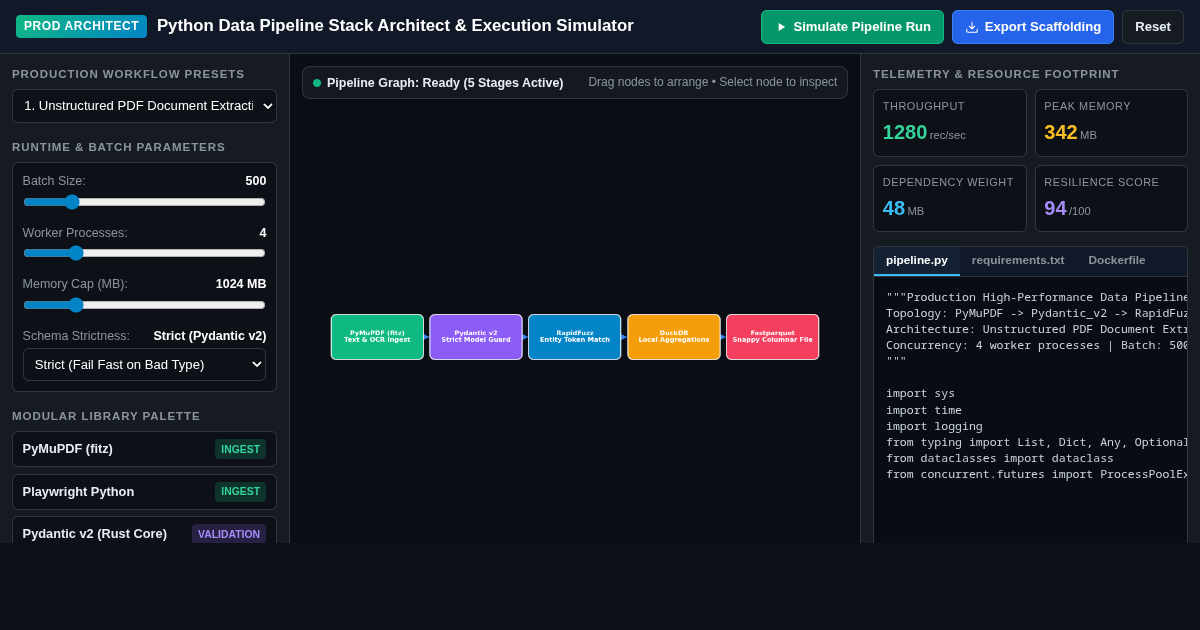Screen dimensions: 1200x630
Task: Click the app title Python Data Pipeline Stack
Action: (x=395, y=26)
